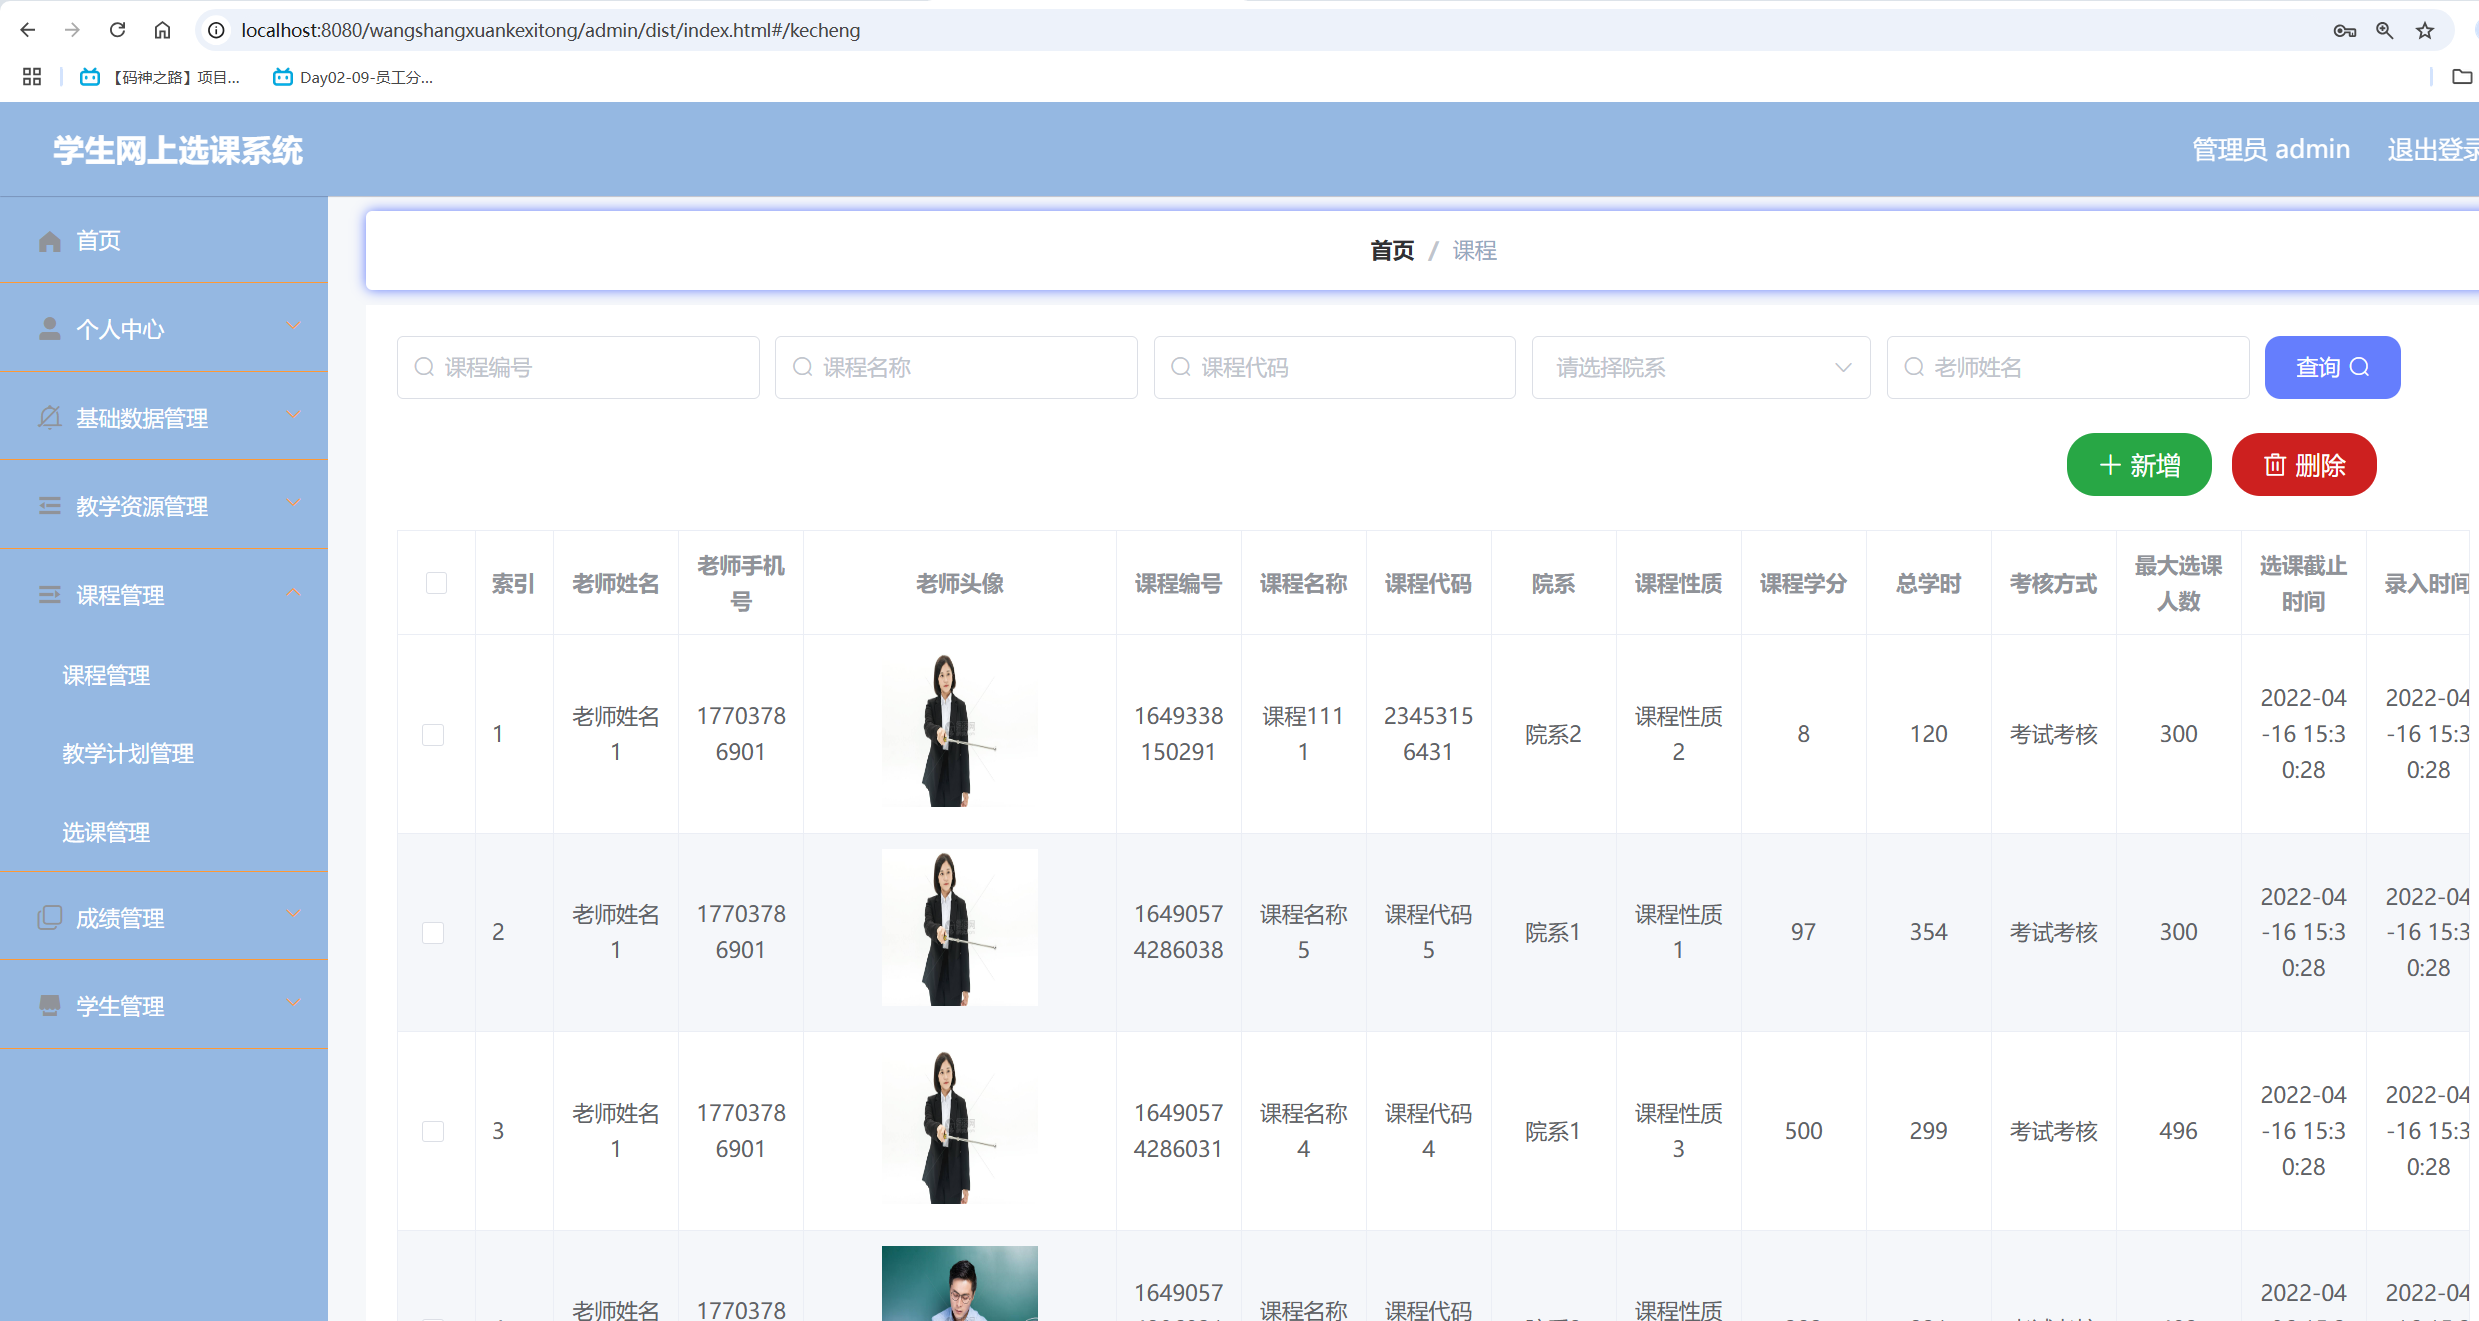Open the apps grid icon in bookmarks bar

[32, 77]
